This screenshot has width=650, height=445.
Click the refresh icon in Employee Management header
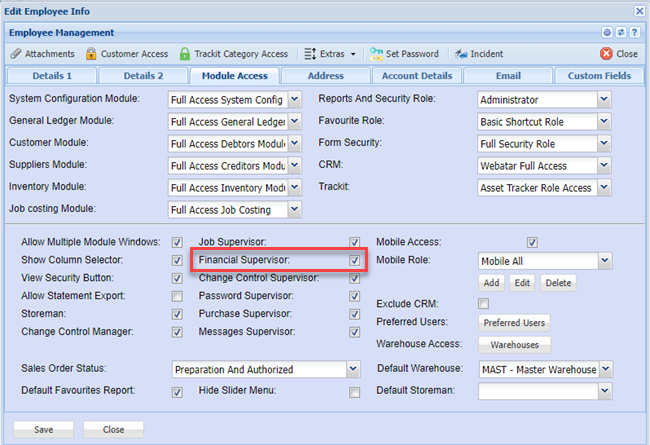(620, 33)
